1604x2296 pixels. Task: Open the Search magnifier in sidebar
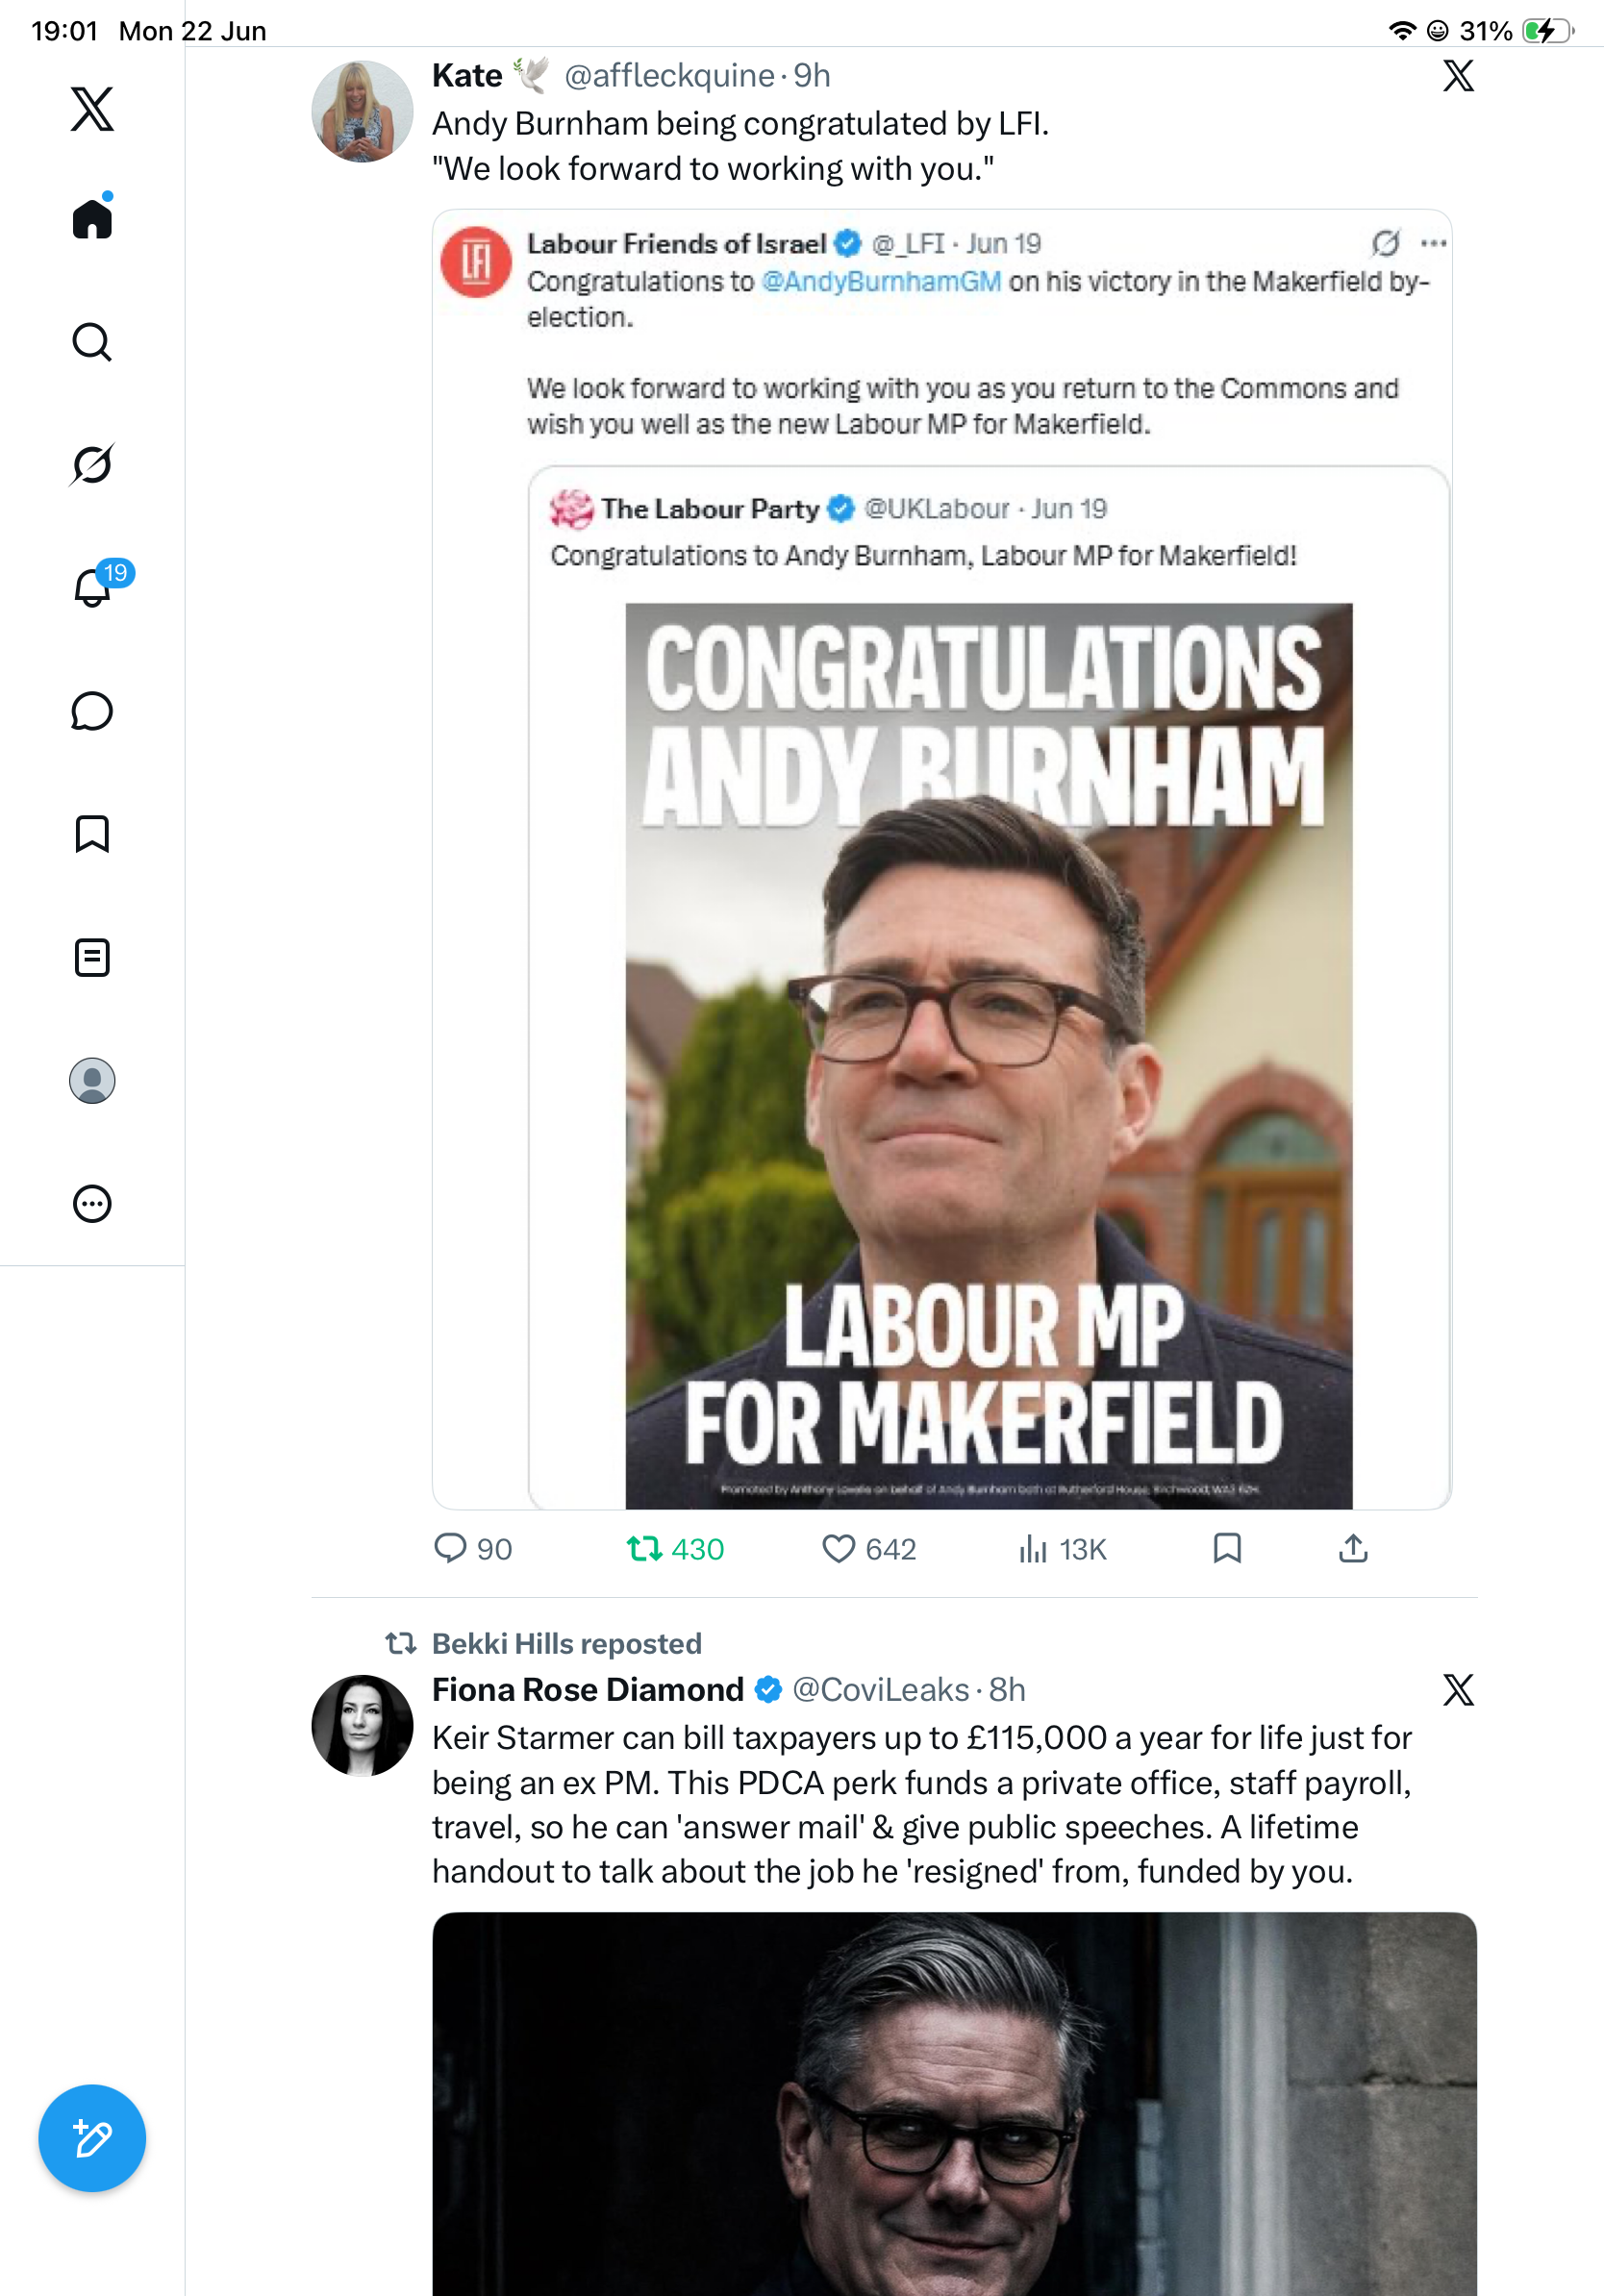click(x=92, y=342)
